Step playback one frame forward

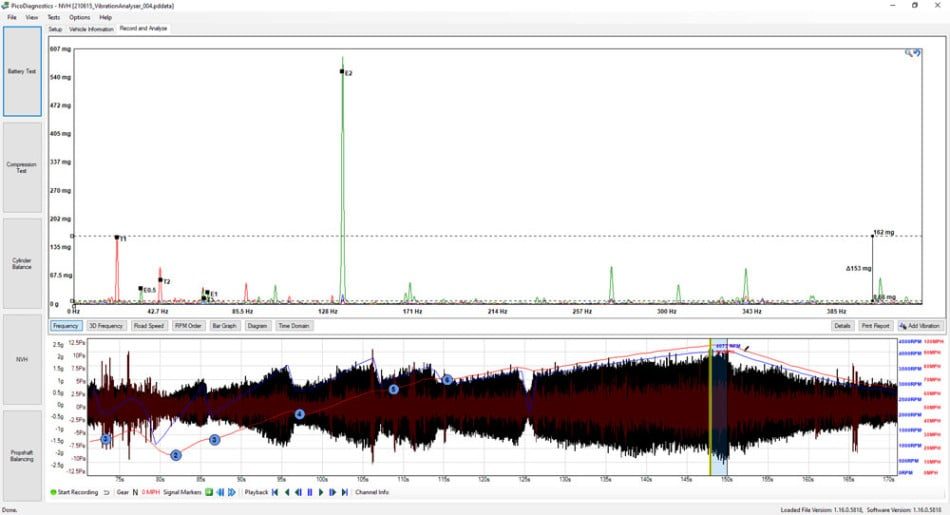[333, 493]
